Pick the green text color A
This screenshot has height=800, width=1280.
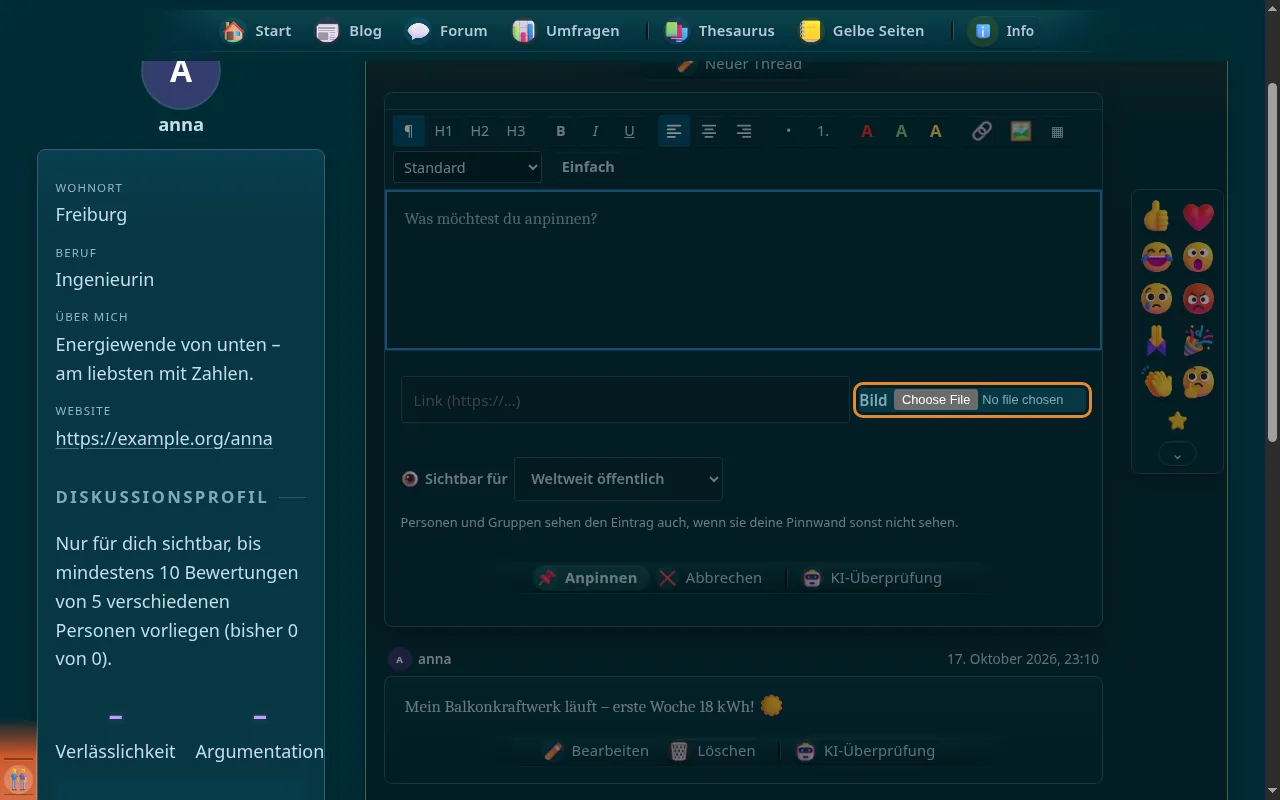click(901, 131)
